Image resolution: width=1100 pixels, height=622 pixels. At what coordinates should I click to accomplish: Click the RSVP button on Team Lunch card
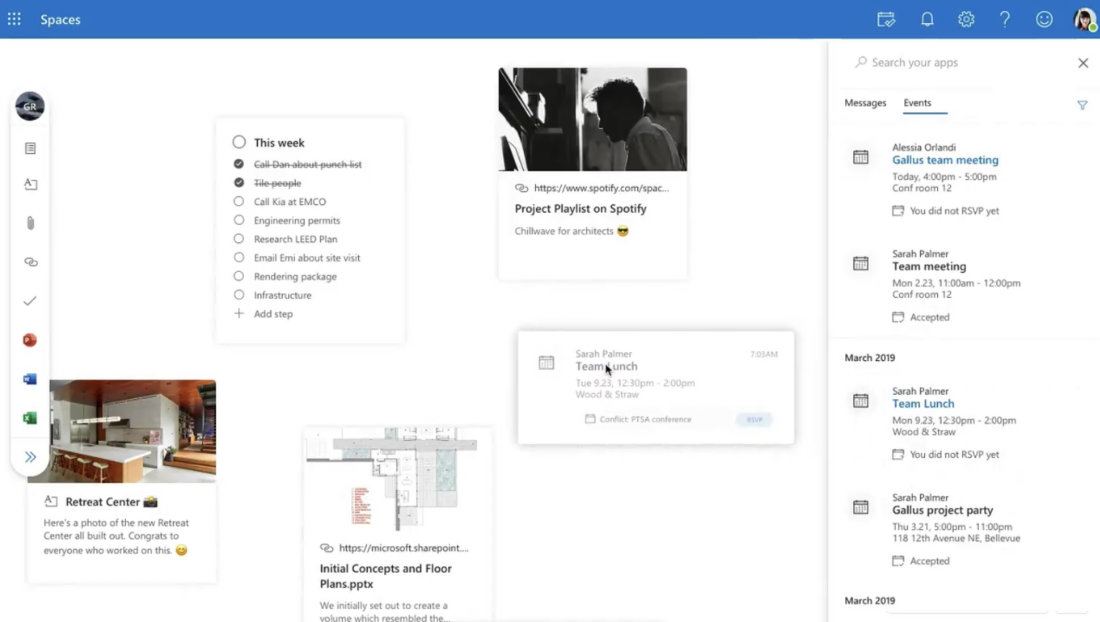coord(754,420)
